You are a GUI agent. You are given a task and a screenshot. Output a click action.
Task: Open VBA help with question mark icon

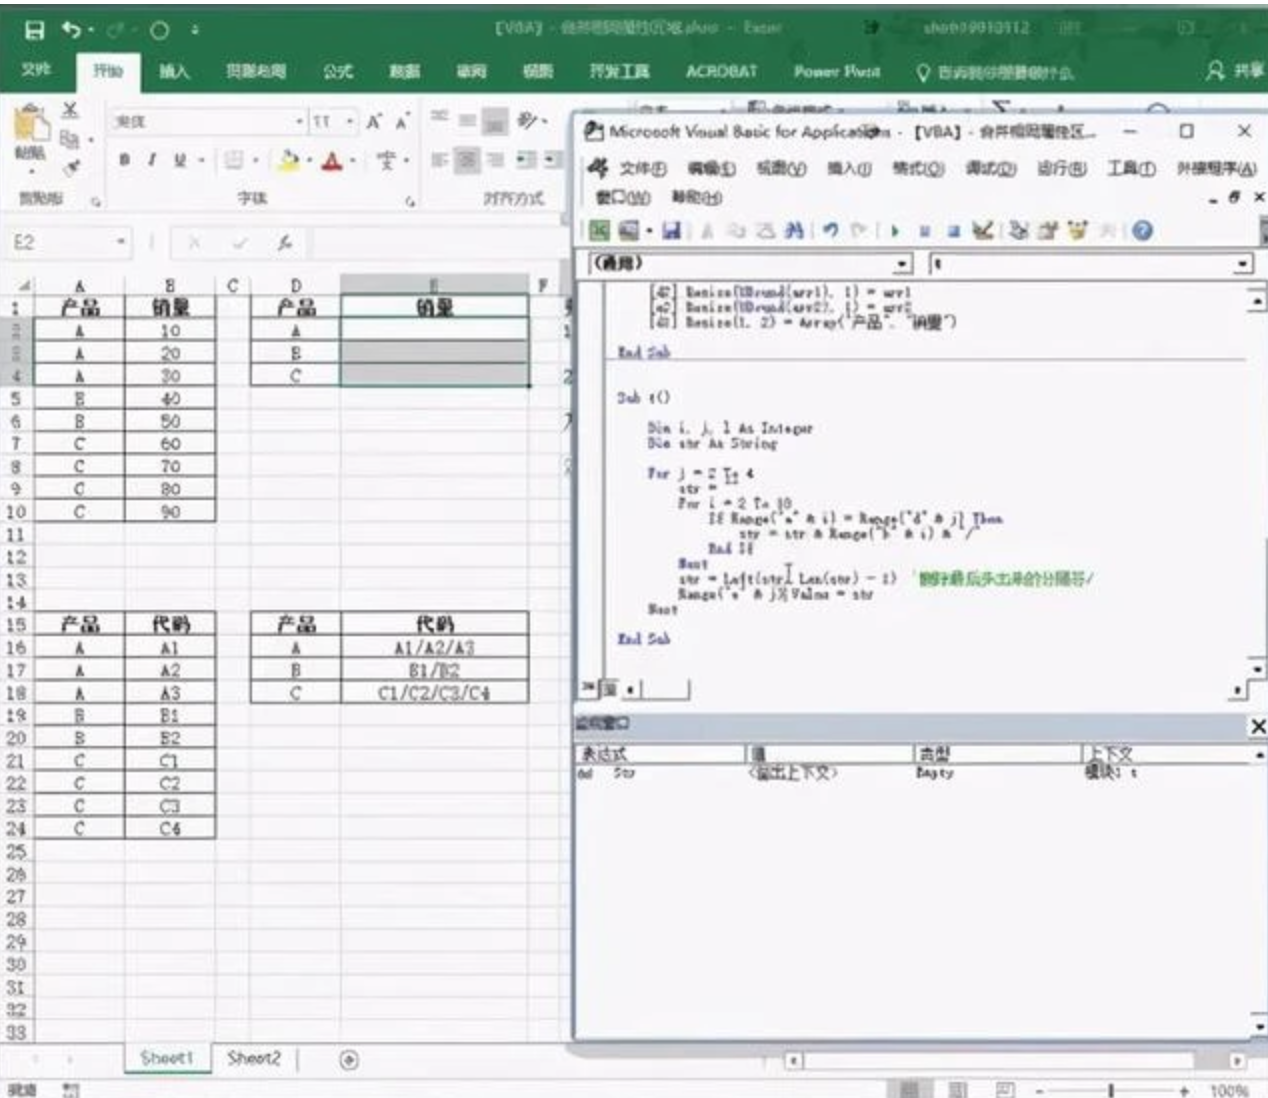[1142, 231]
